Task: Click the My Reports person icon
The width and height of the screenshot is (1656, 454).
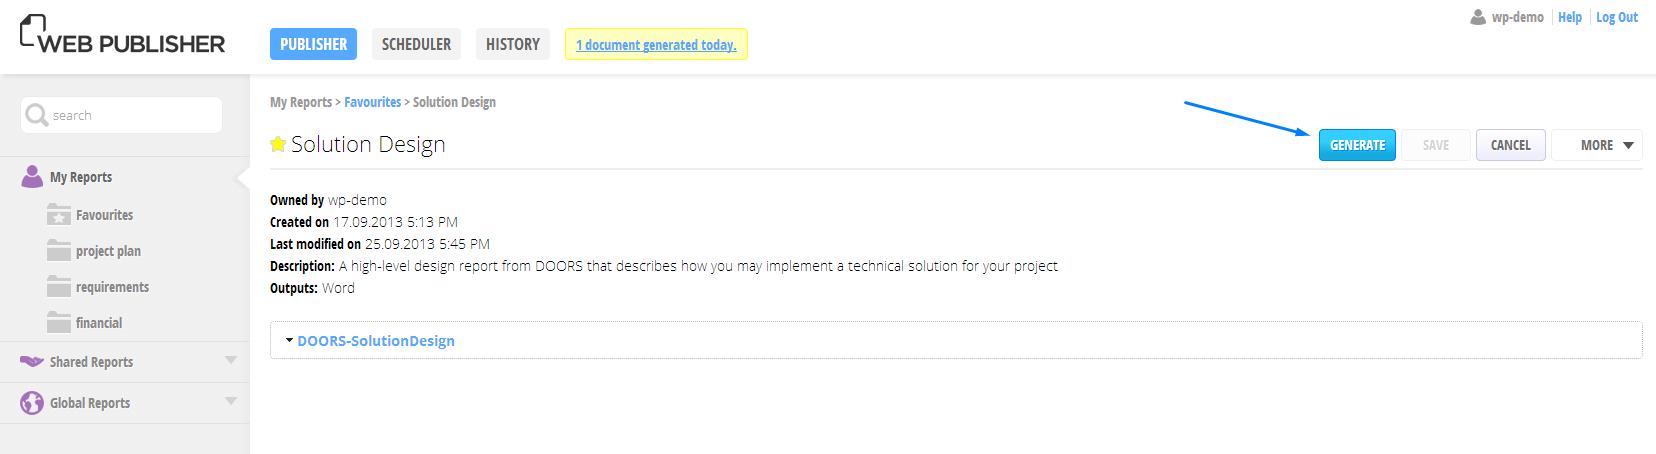Action: 32,177
